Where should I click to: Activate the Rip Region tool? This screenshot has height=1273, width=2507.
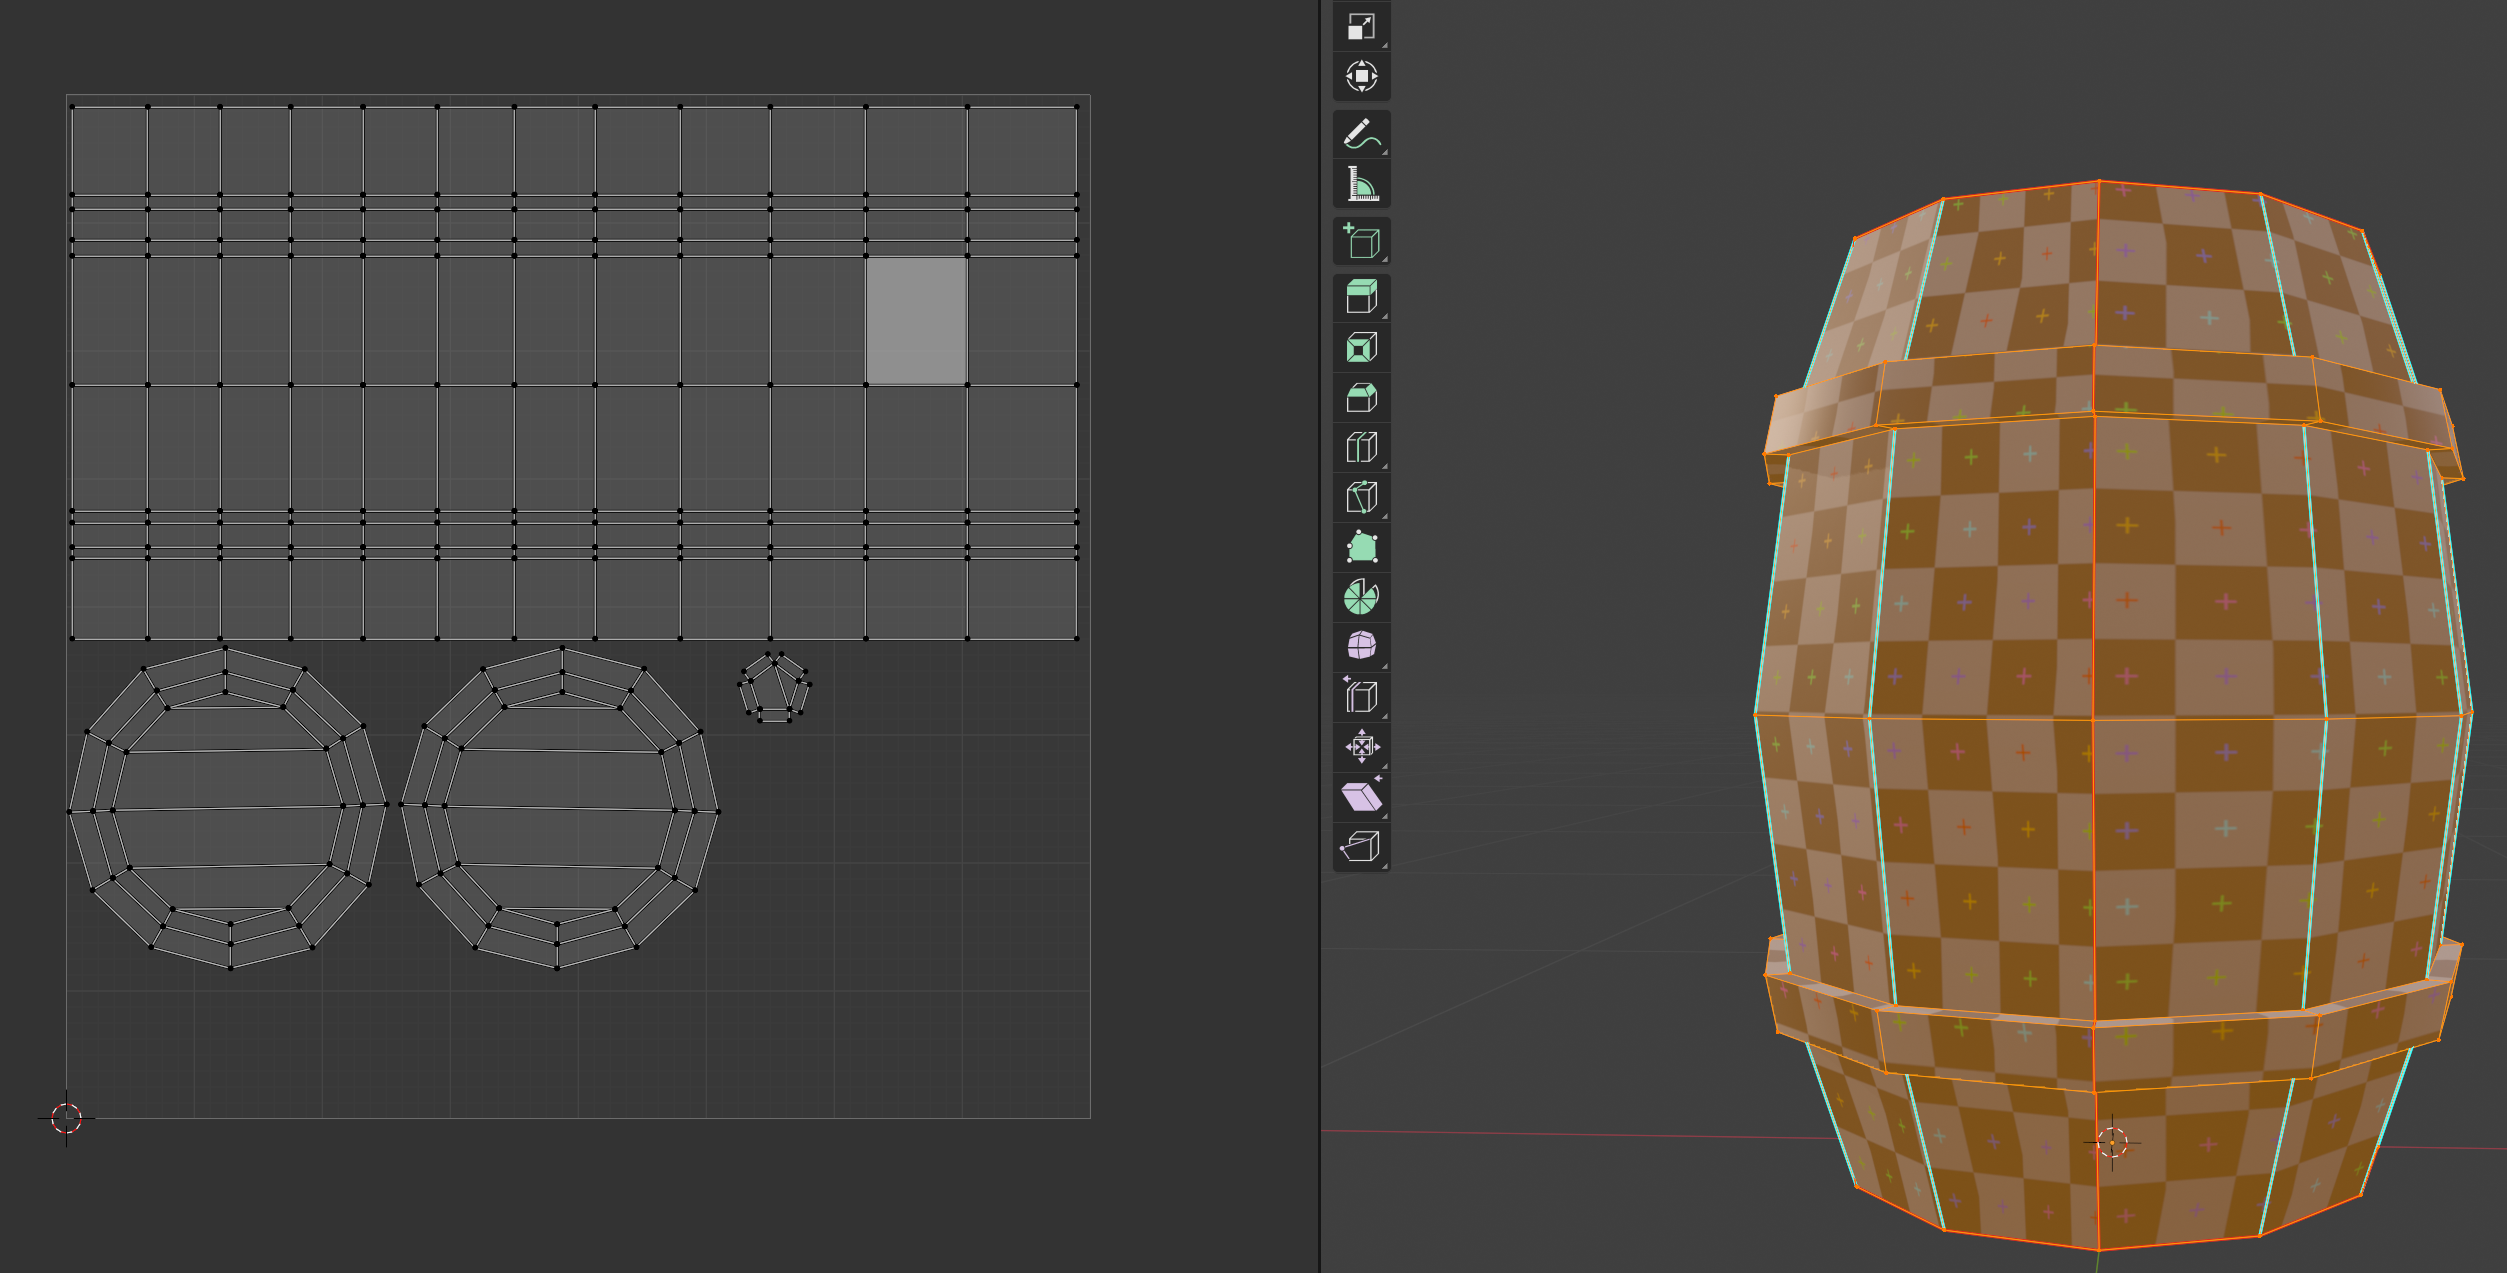(1361, 847)
